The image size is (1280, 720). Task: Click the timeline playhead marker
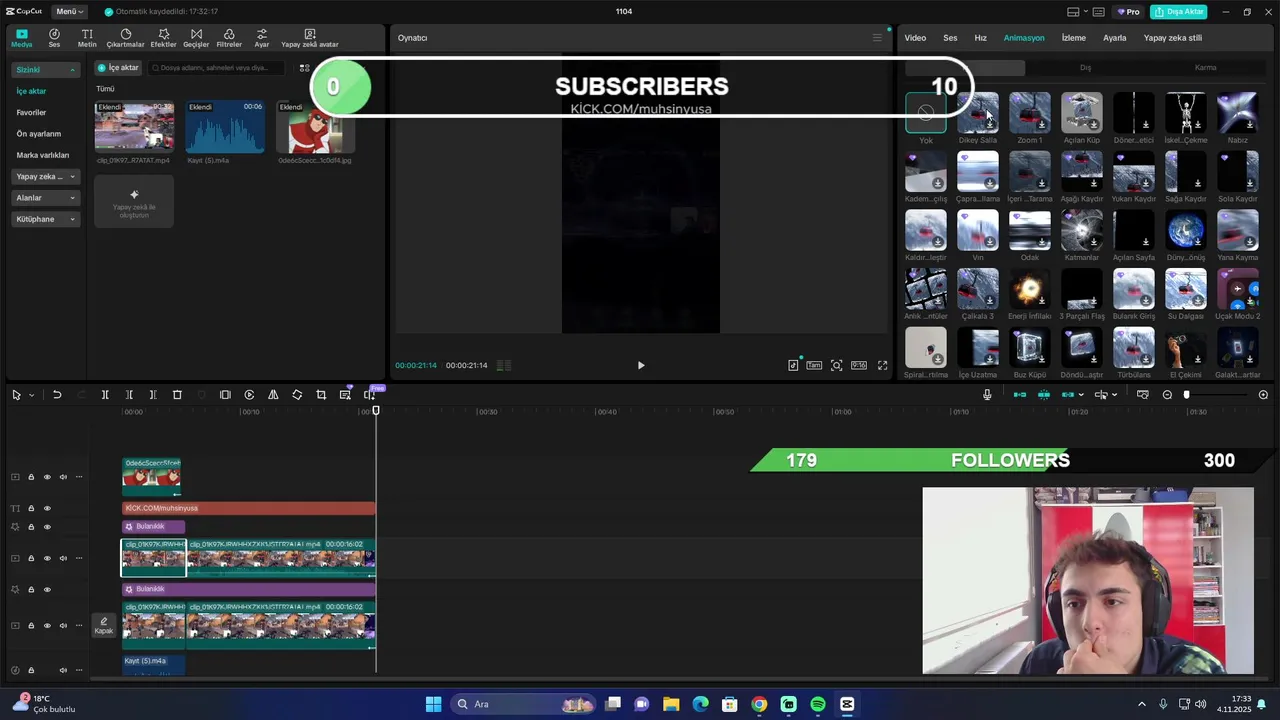[x=376, y=410]
